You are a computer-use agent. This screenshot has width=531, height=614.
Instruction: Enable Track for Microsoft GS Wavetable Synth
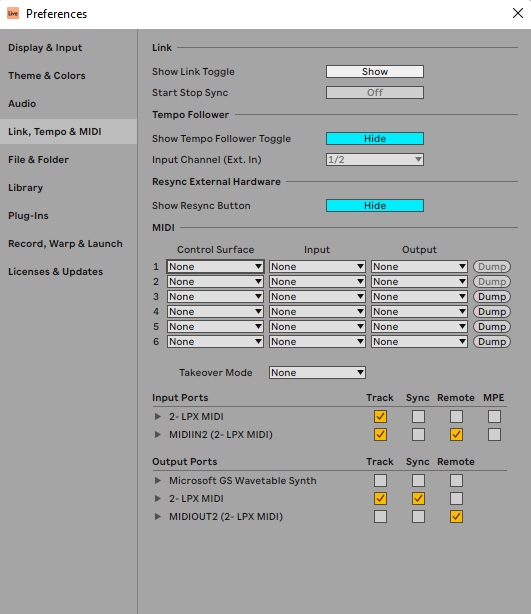[380, 480]
